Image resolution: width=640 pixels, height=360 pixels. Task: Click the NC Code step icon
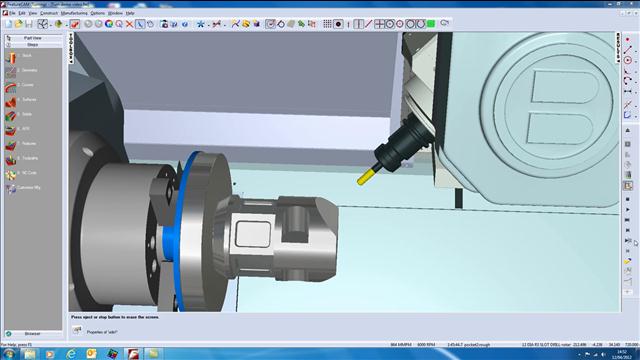[x=11, y=175]
